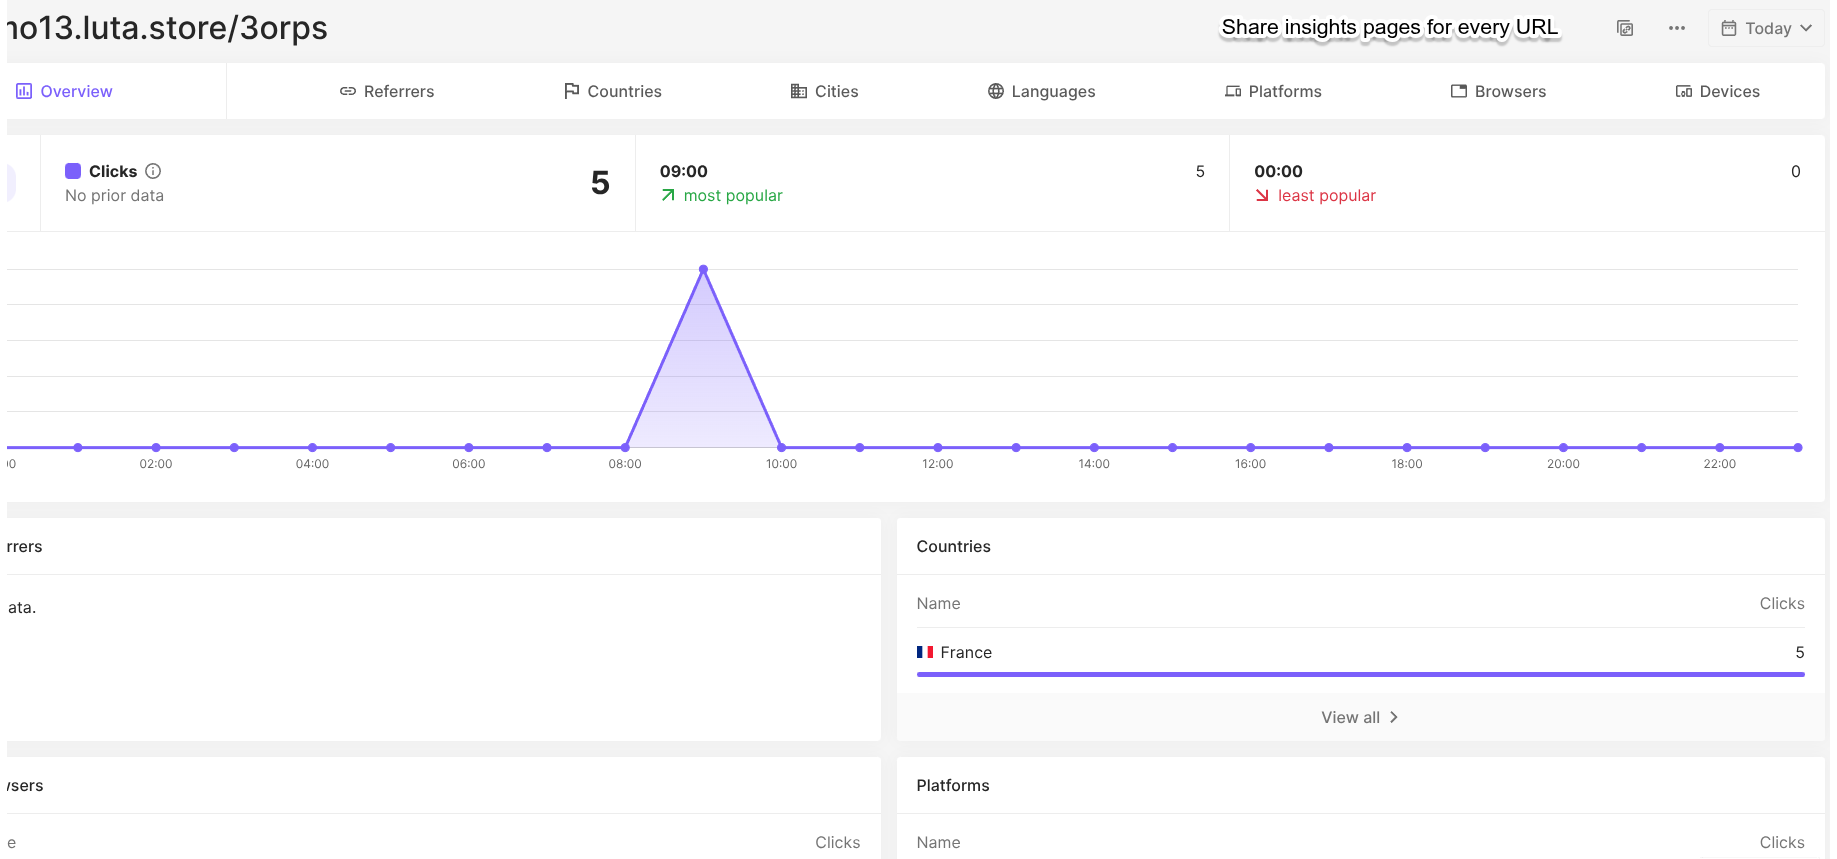Click the copy icon near the URL header
The width and height of the screenshot is (1837, 859).
(x=1625, y=28)
